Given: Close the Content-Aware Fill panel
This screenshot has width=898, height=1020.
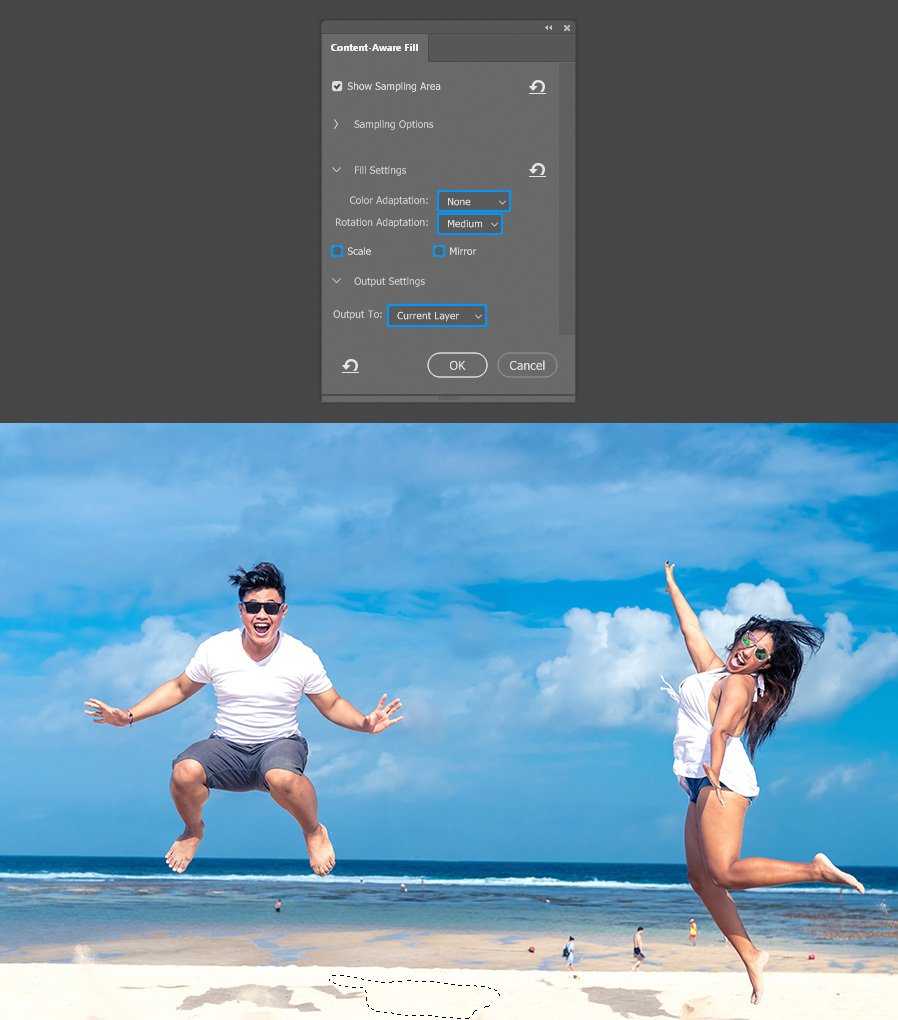Looking at the screenshot, I should coord(567,28).
